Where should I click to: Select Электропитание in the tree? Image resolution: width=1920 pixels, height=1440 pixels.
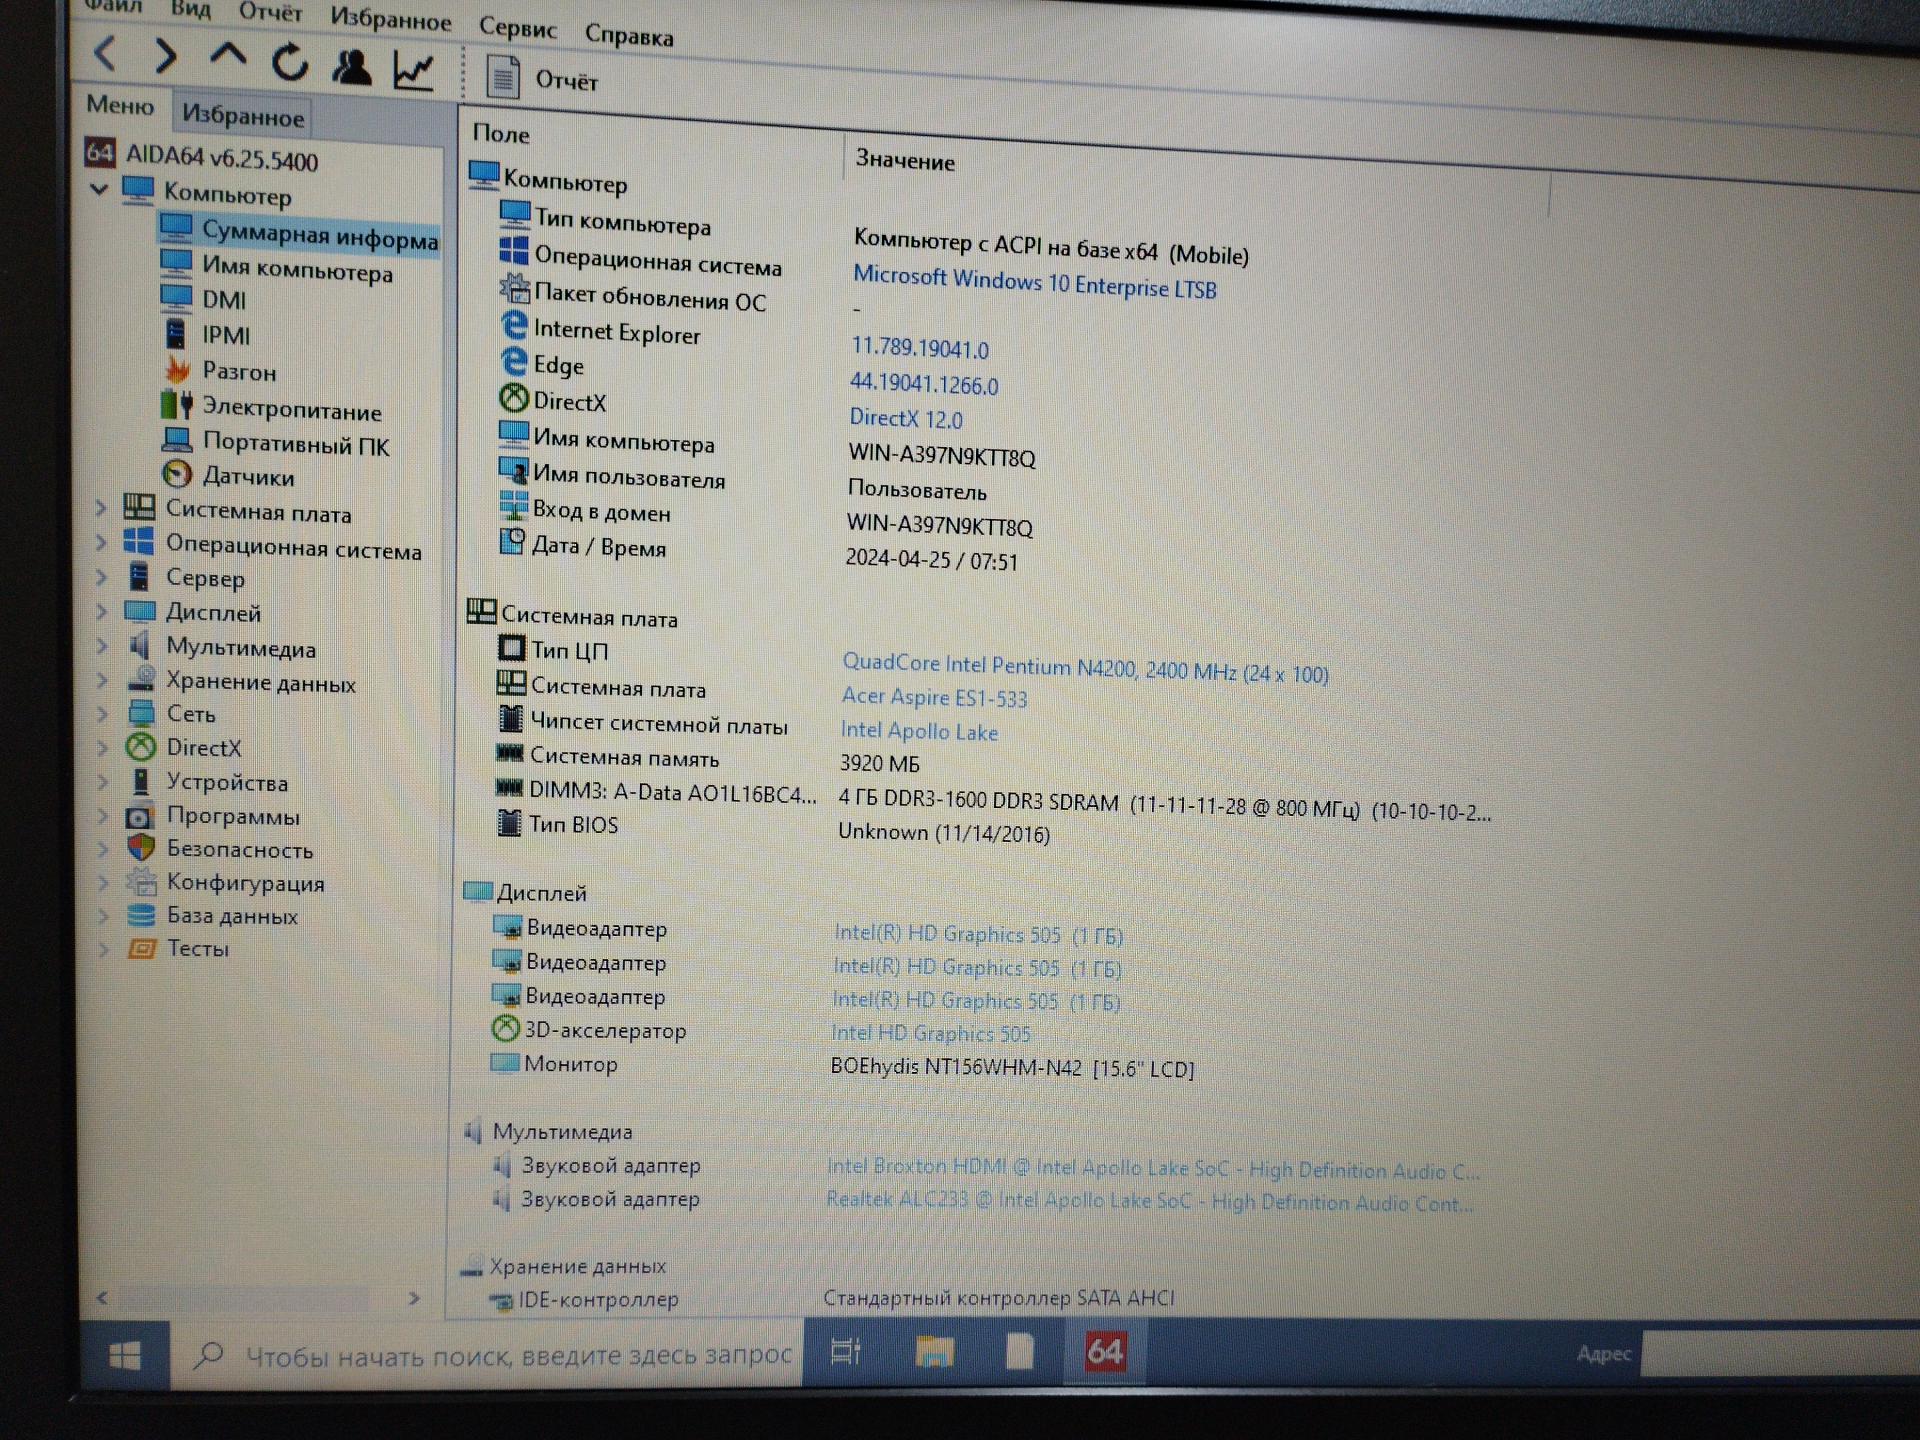pyautogui.click(x=272, y=408)
